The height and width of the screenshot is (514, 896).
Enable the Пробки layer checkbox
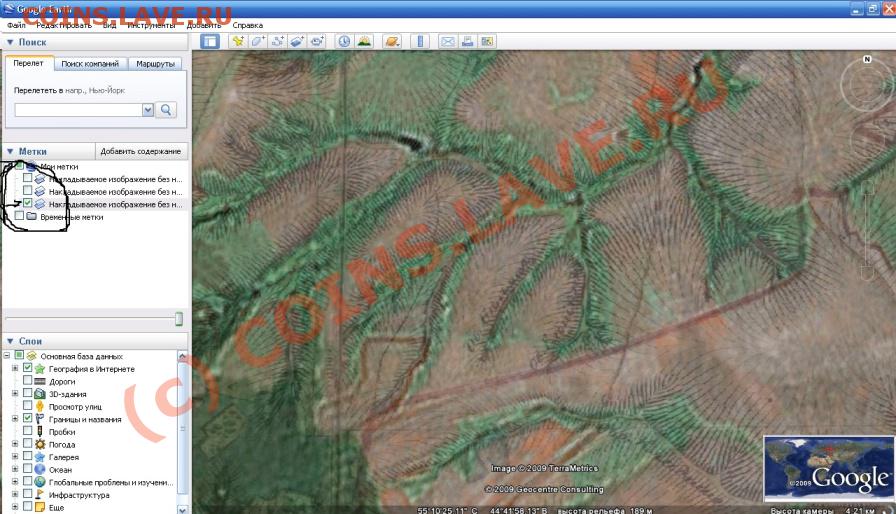[x=27, y=431]
